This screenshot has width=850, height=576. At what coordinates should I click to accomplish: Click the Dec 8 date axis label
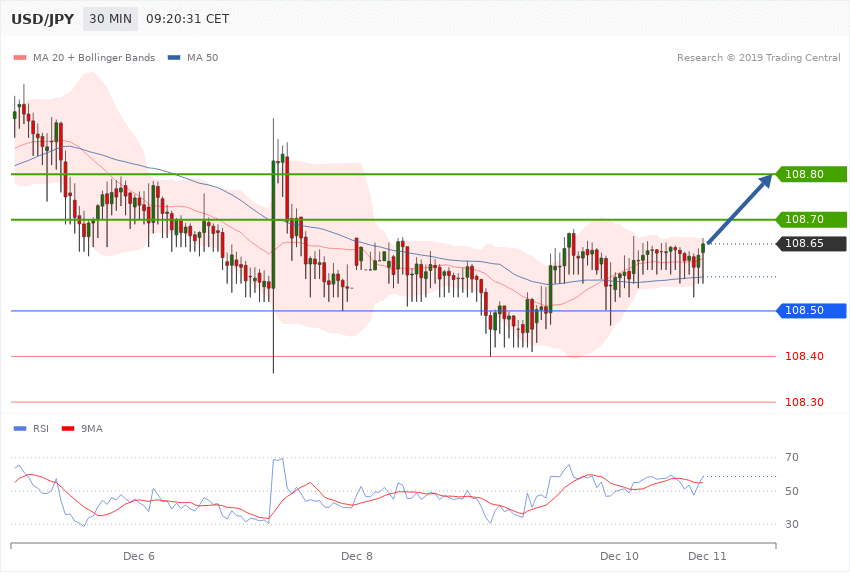[357, 556]
